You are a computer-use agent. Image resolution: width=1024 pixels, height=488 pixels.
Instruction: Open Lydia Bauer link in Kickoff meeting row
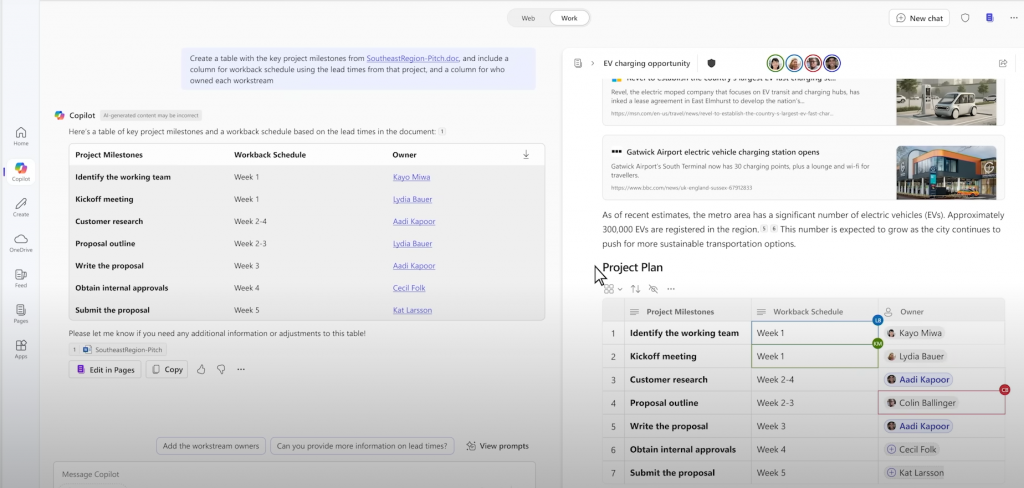412,199
